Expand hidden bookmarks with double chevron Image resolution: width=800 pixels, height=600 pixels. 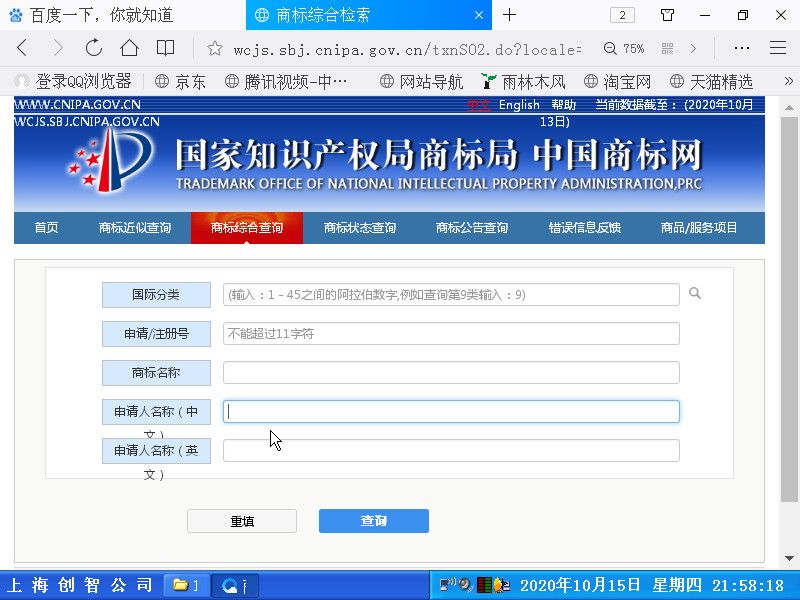(x=787, y=81)
